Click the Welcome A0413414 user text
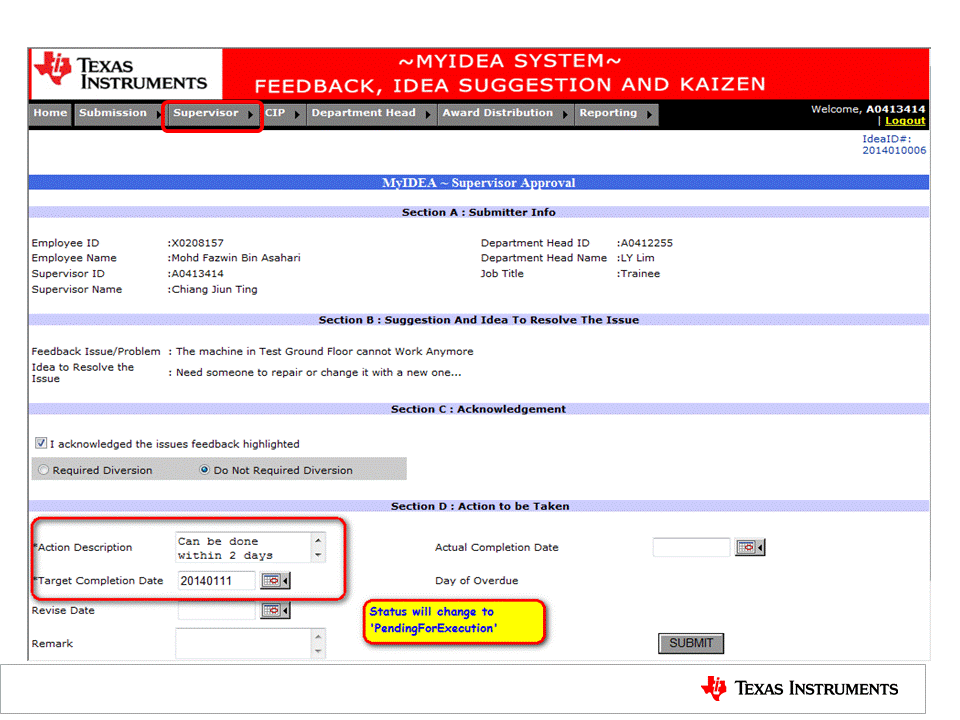960x720 pixels. (868, 109)
